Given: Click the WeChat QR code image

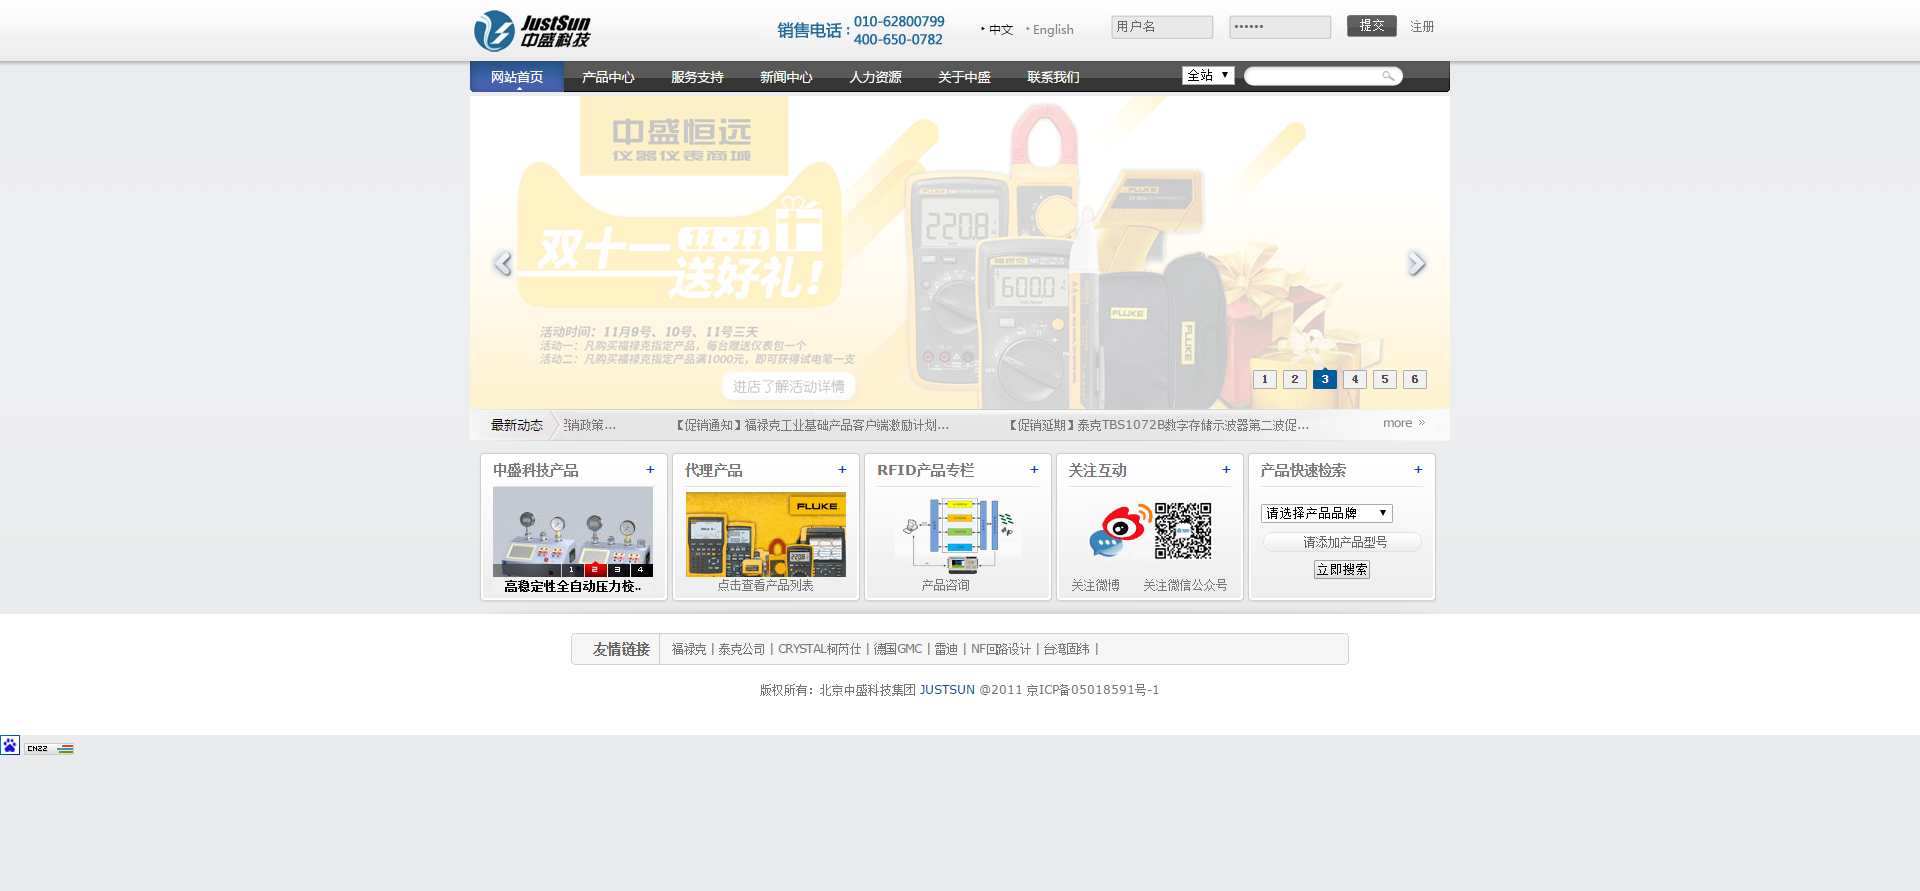Looking at the screenshot, I should tap(1183, 531).
